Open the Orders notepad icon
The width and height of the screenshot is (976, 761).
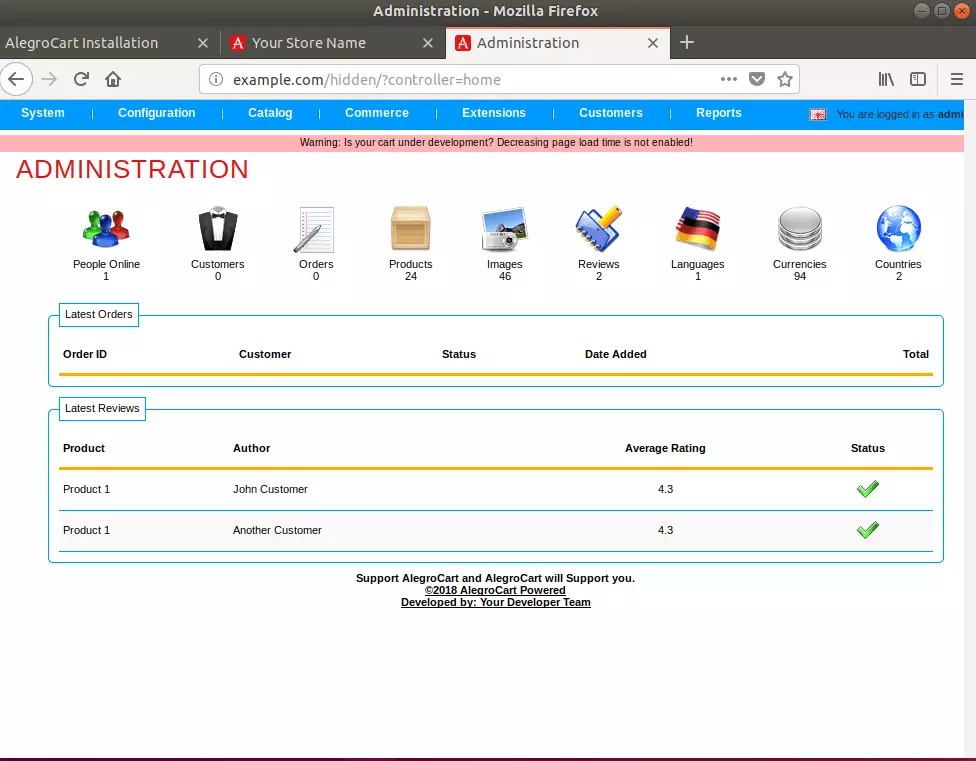pyautogui.click(x=316, y=230)
